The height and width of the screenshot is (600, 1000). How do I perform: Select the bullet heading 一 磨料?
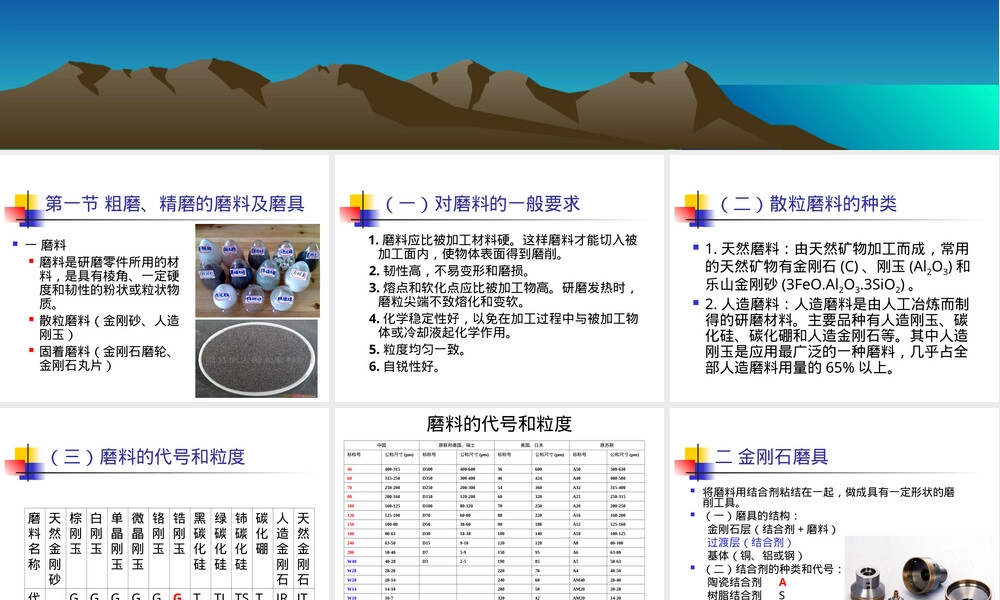coord(45,245)
